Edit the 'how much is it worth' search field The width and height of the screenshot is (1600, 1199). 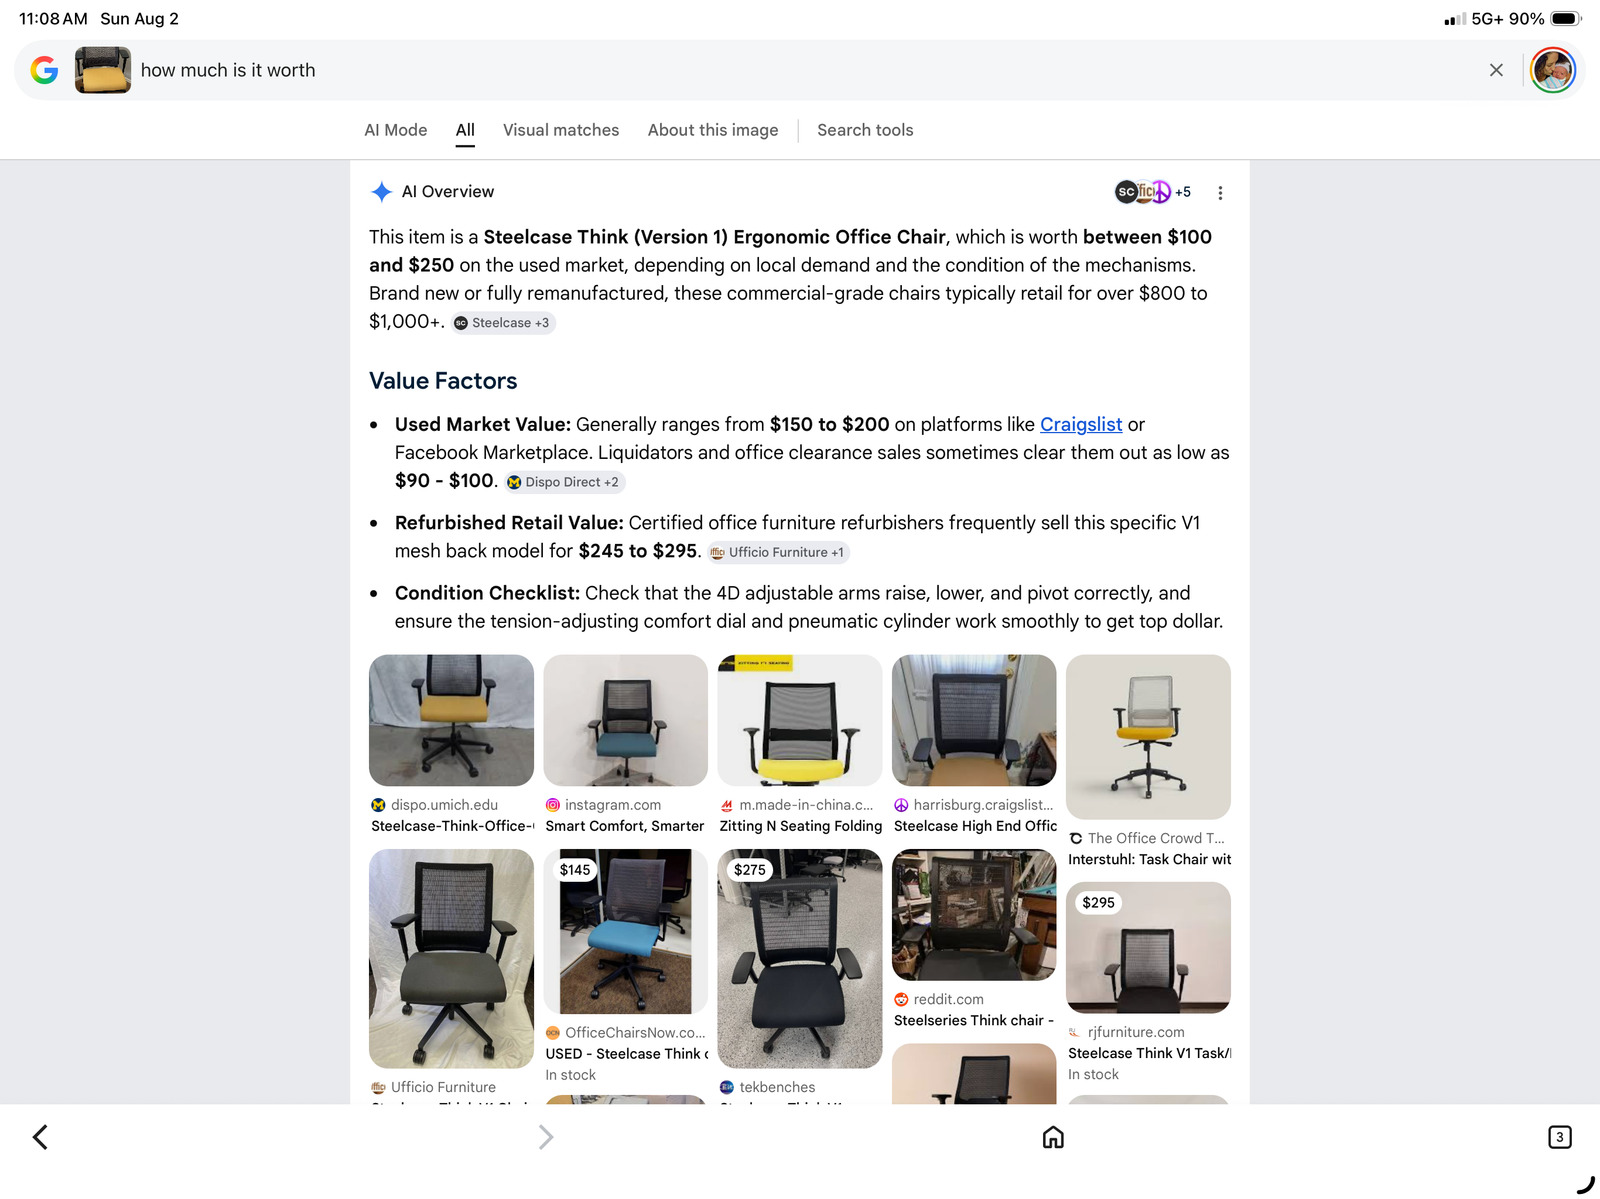tap(800, 70)
